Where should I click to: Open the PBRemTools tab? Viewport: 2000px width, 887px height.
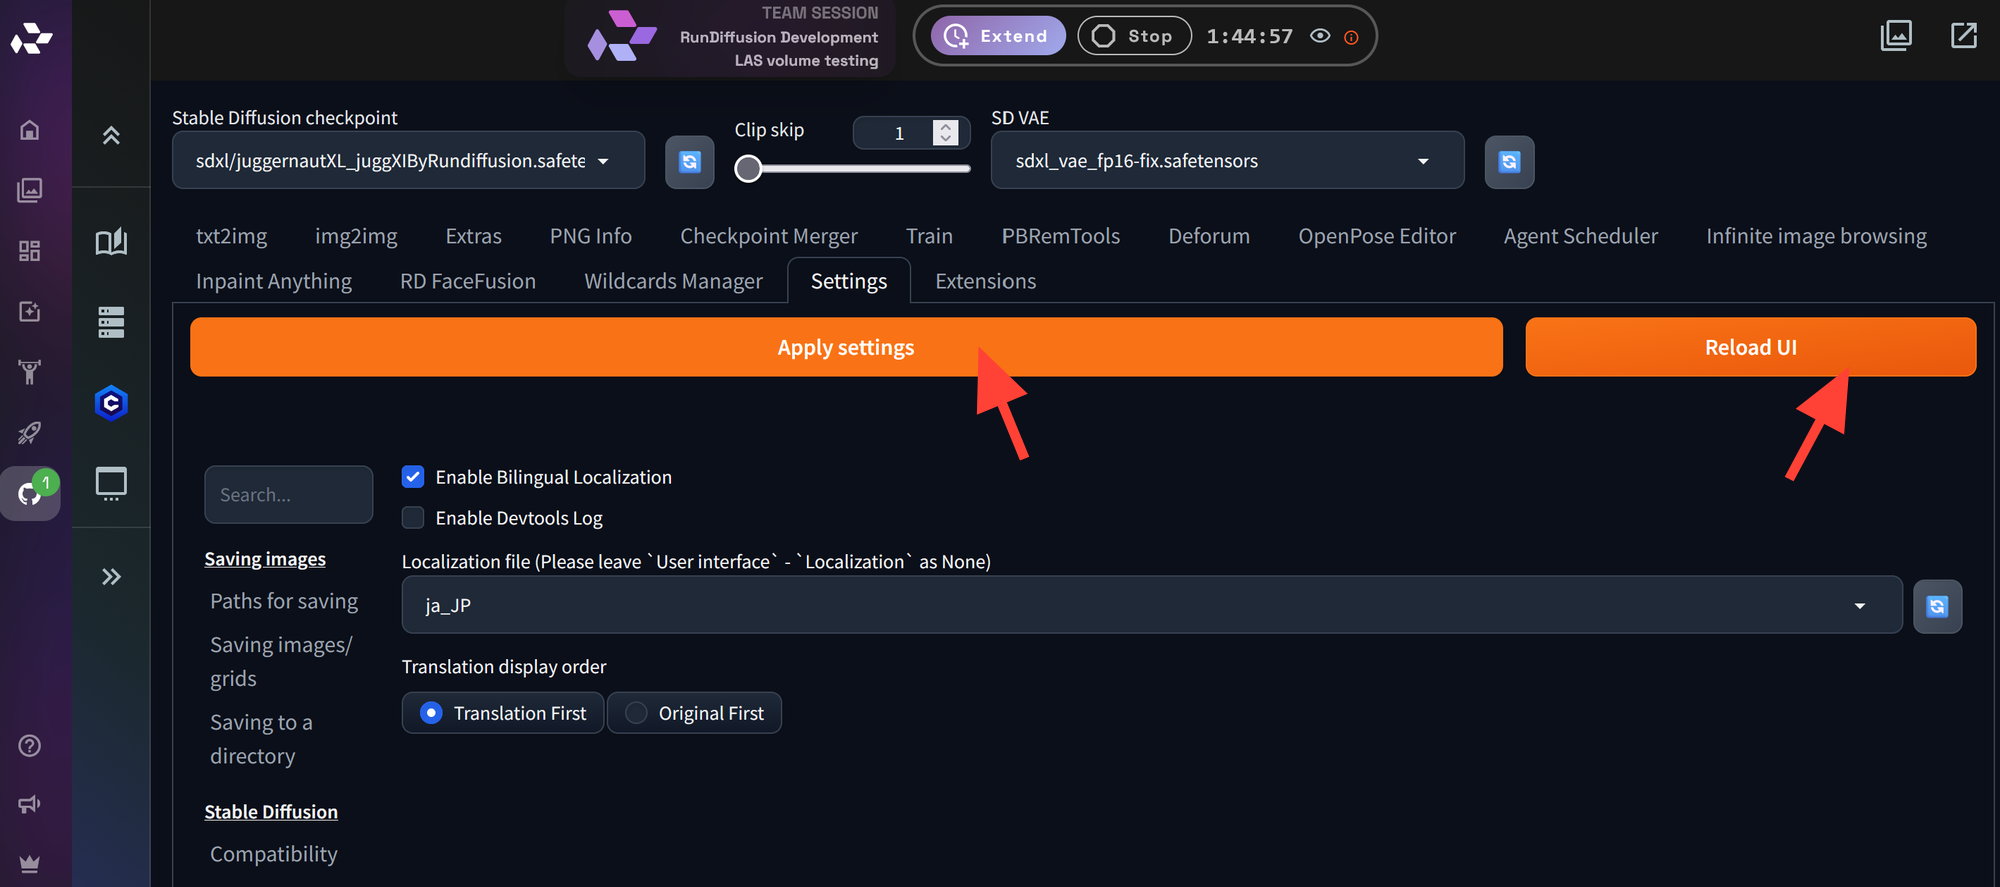1061,236
